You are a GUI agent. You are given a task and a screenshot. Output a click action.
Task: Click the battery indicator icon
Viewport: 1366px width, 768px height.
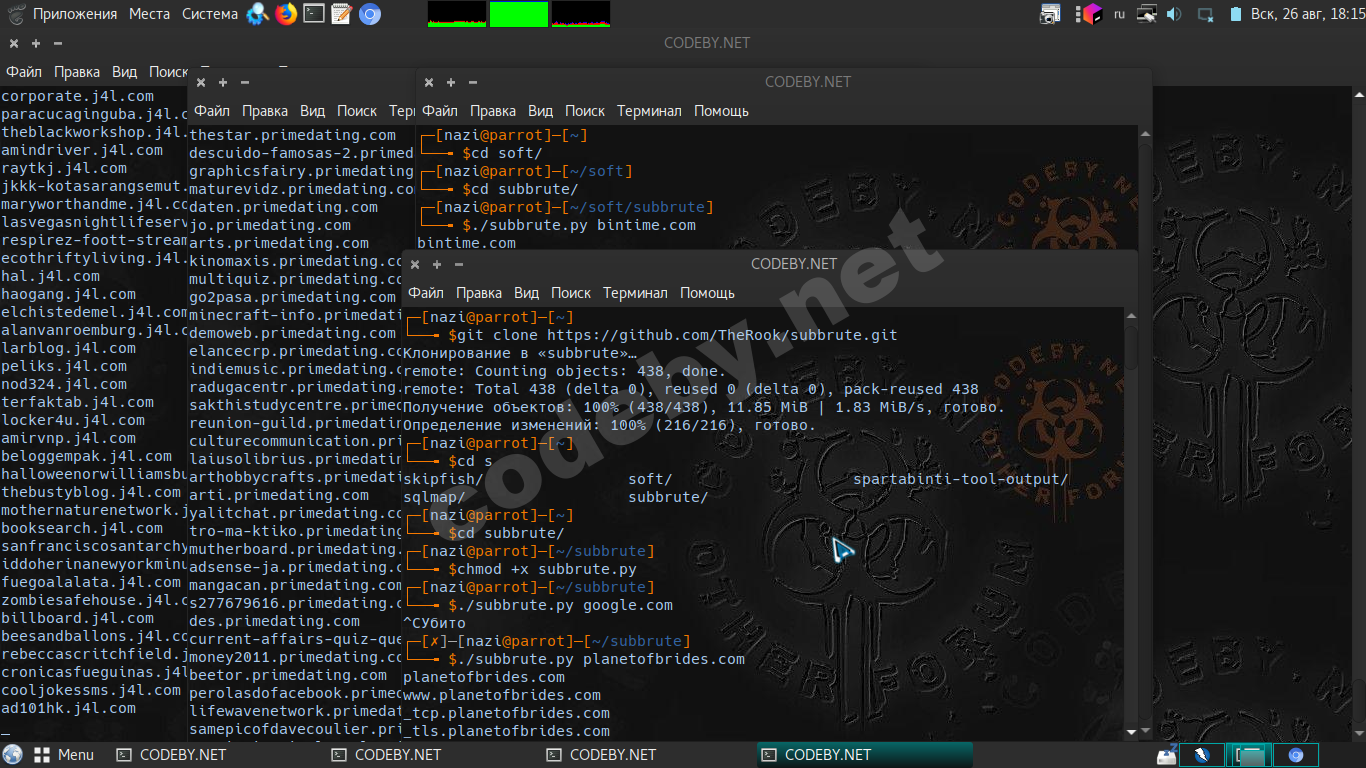(x=1236, y=14)
